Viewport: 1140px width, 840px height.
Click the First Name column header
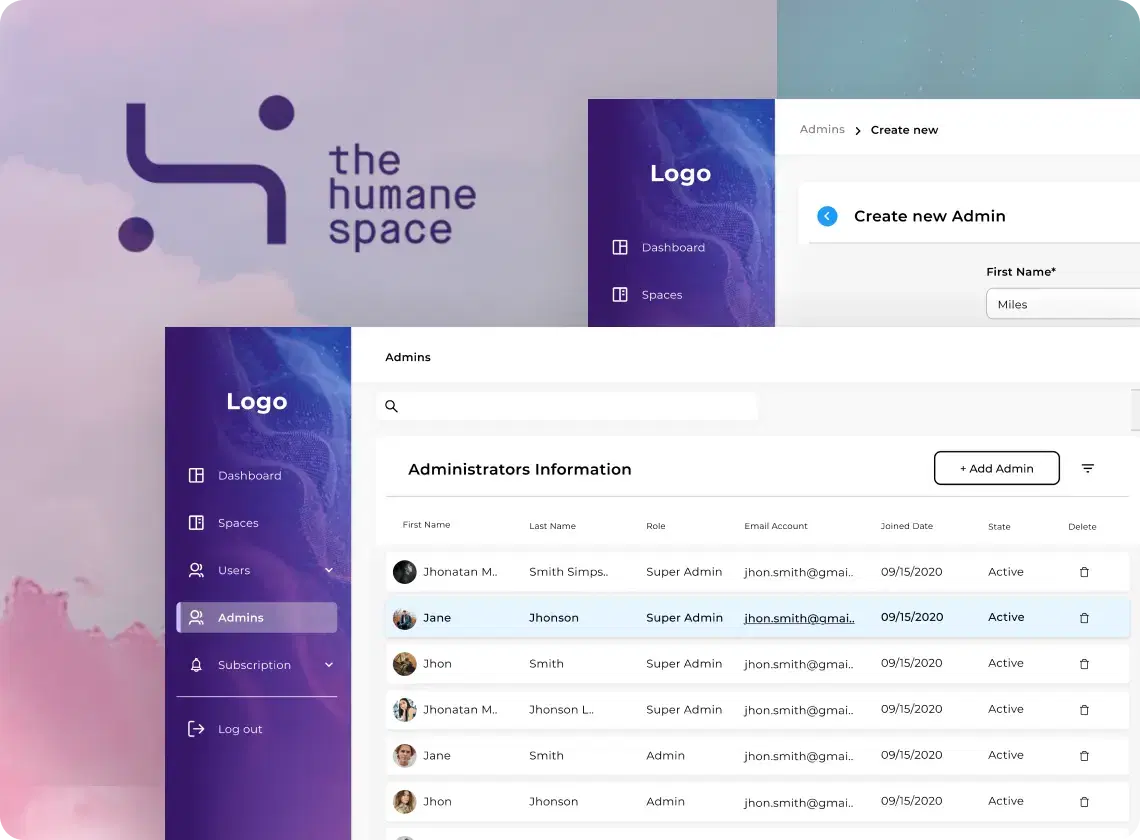426,525
